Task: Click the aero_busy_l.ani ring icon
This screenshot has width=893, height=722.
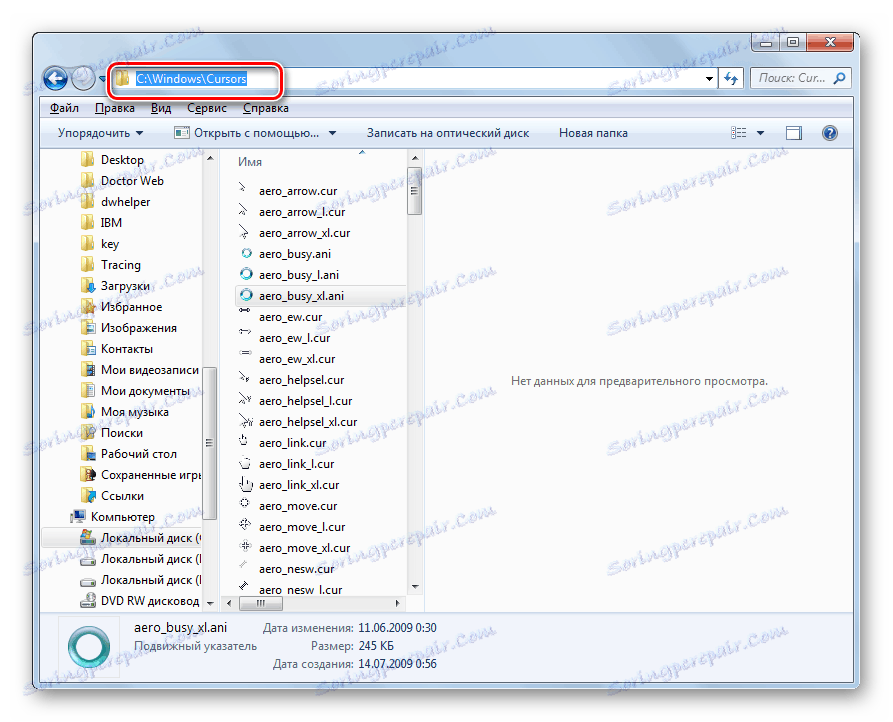Action: (246, 274)
